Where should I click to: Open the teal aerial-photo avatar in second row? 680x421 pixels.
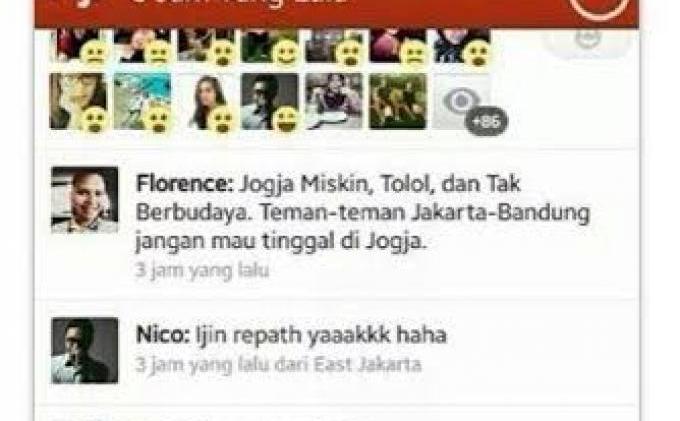(x=142, y=101)
